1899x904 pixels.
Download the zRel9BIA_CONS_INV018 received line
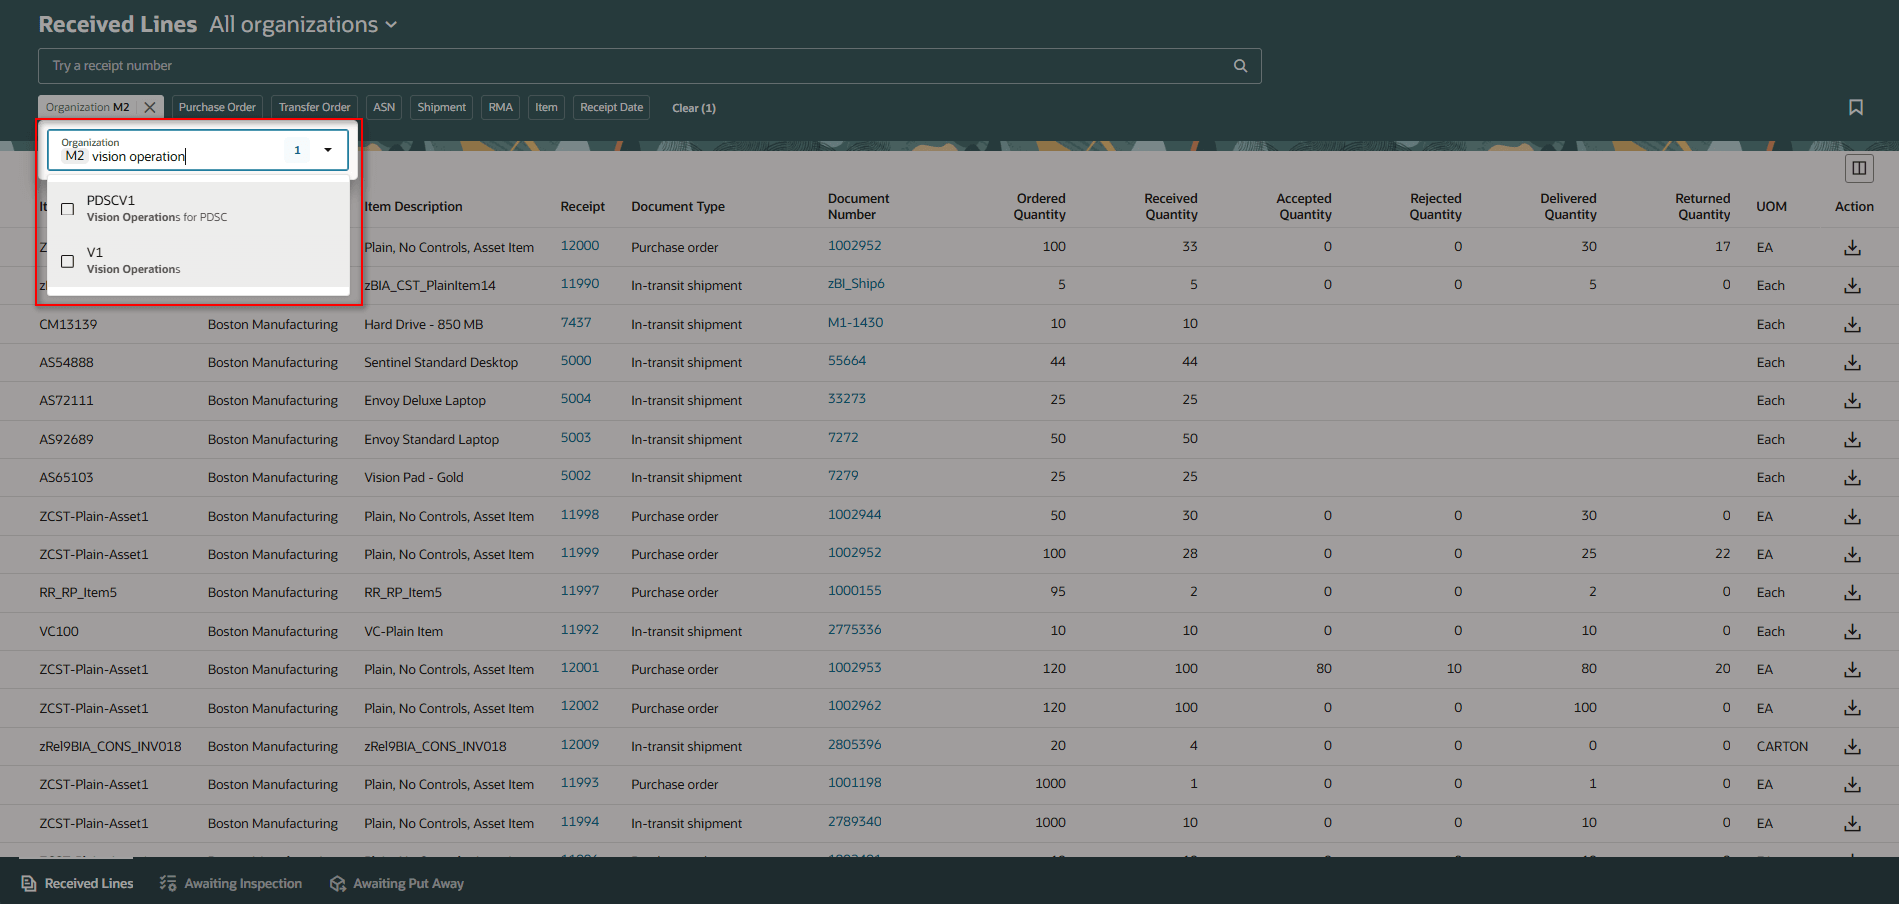pyautogui.click(x=1852, y=746)
